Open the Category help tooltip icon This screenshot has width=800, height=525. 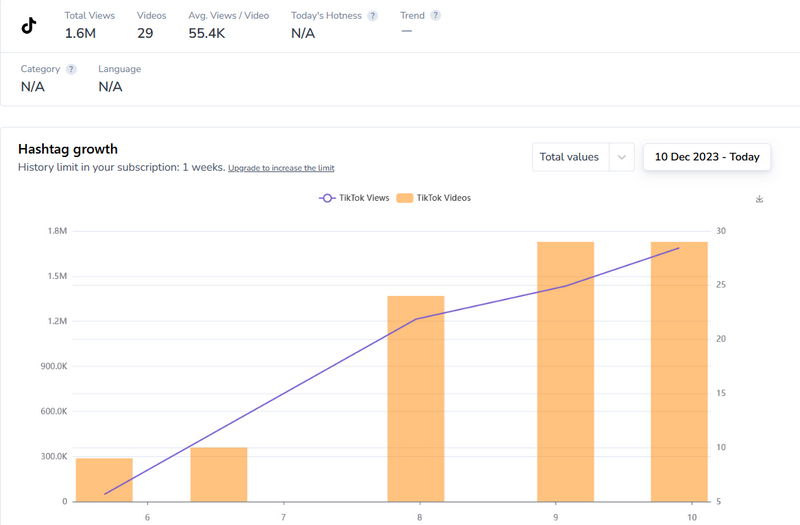pos(71,70)
